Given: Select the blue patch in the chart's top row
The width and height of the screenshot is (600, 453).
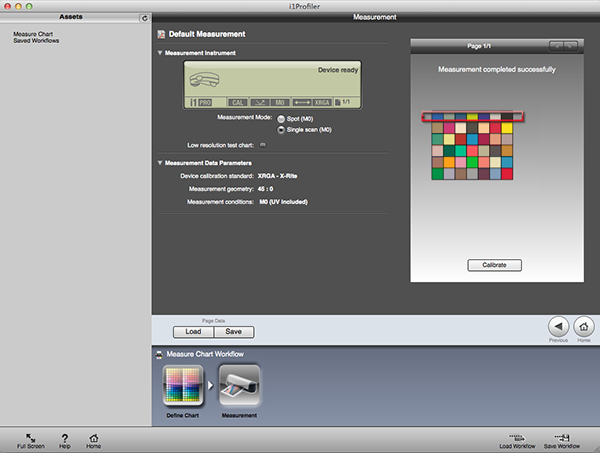Looking at the screenshot, I should [438, 116].
